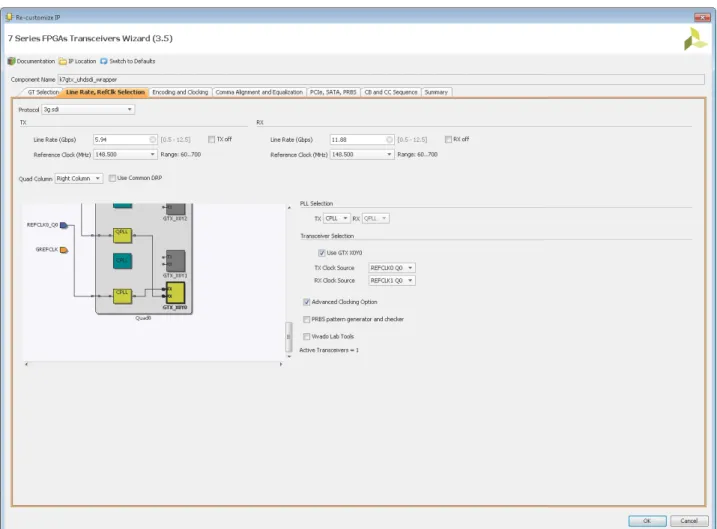717x529 pixels.
Task: Switch to Encoding and Clocking tab
Action: pyautogui.click(x=180, y=92)
